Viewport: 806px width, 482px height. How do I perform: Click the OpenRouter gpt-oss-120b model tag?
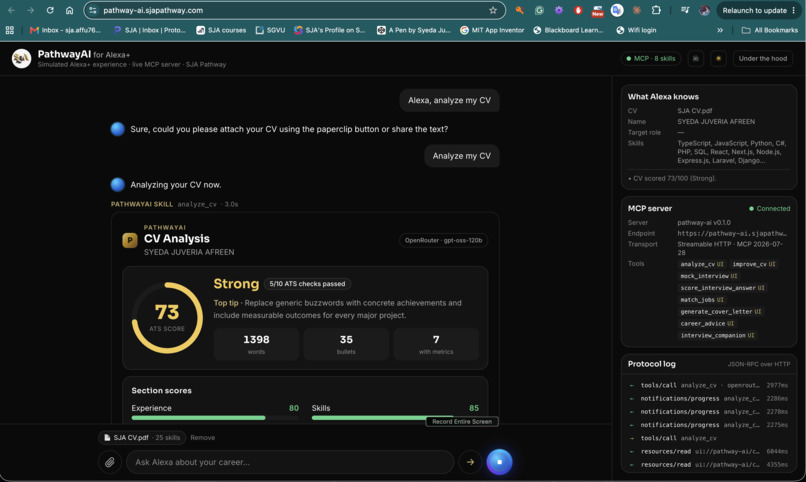coord(443,240)
